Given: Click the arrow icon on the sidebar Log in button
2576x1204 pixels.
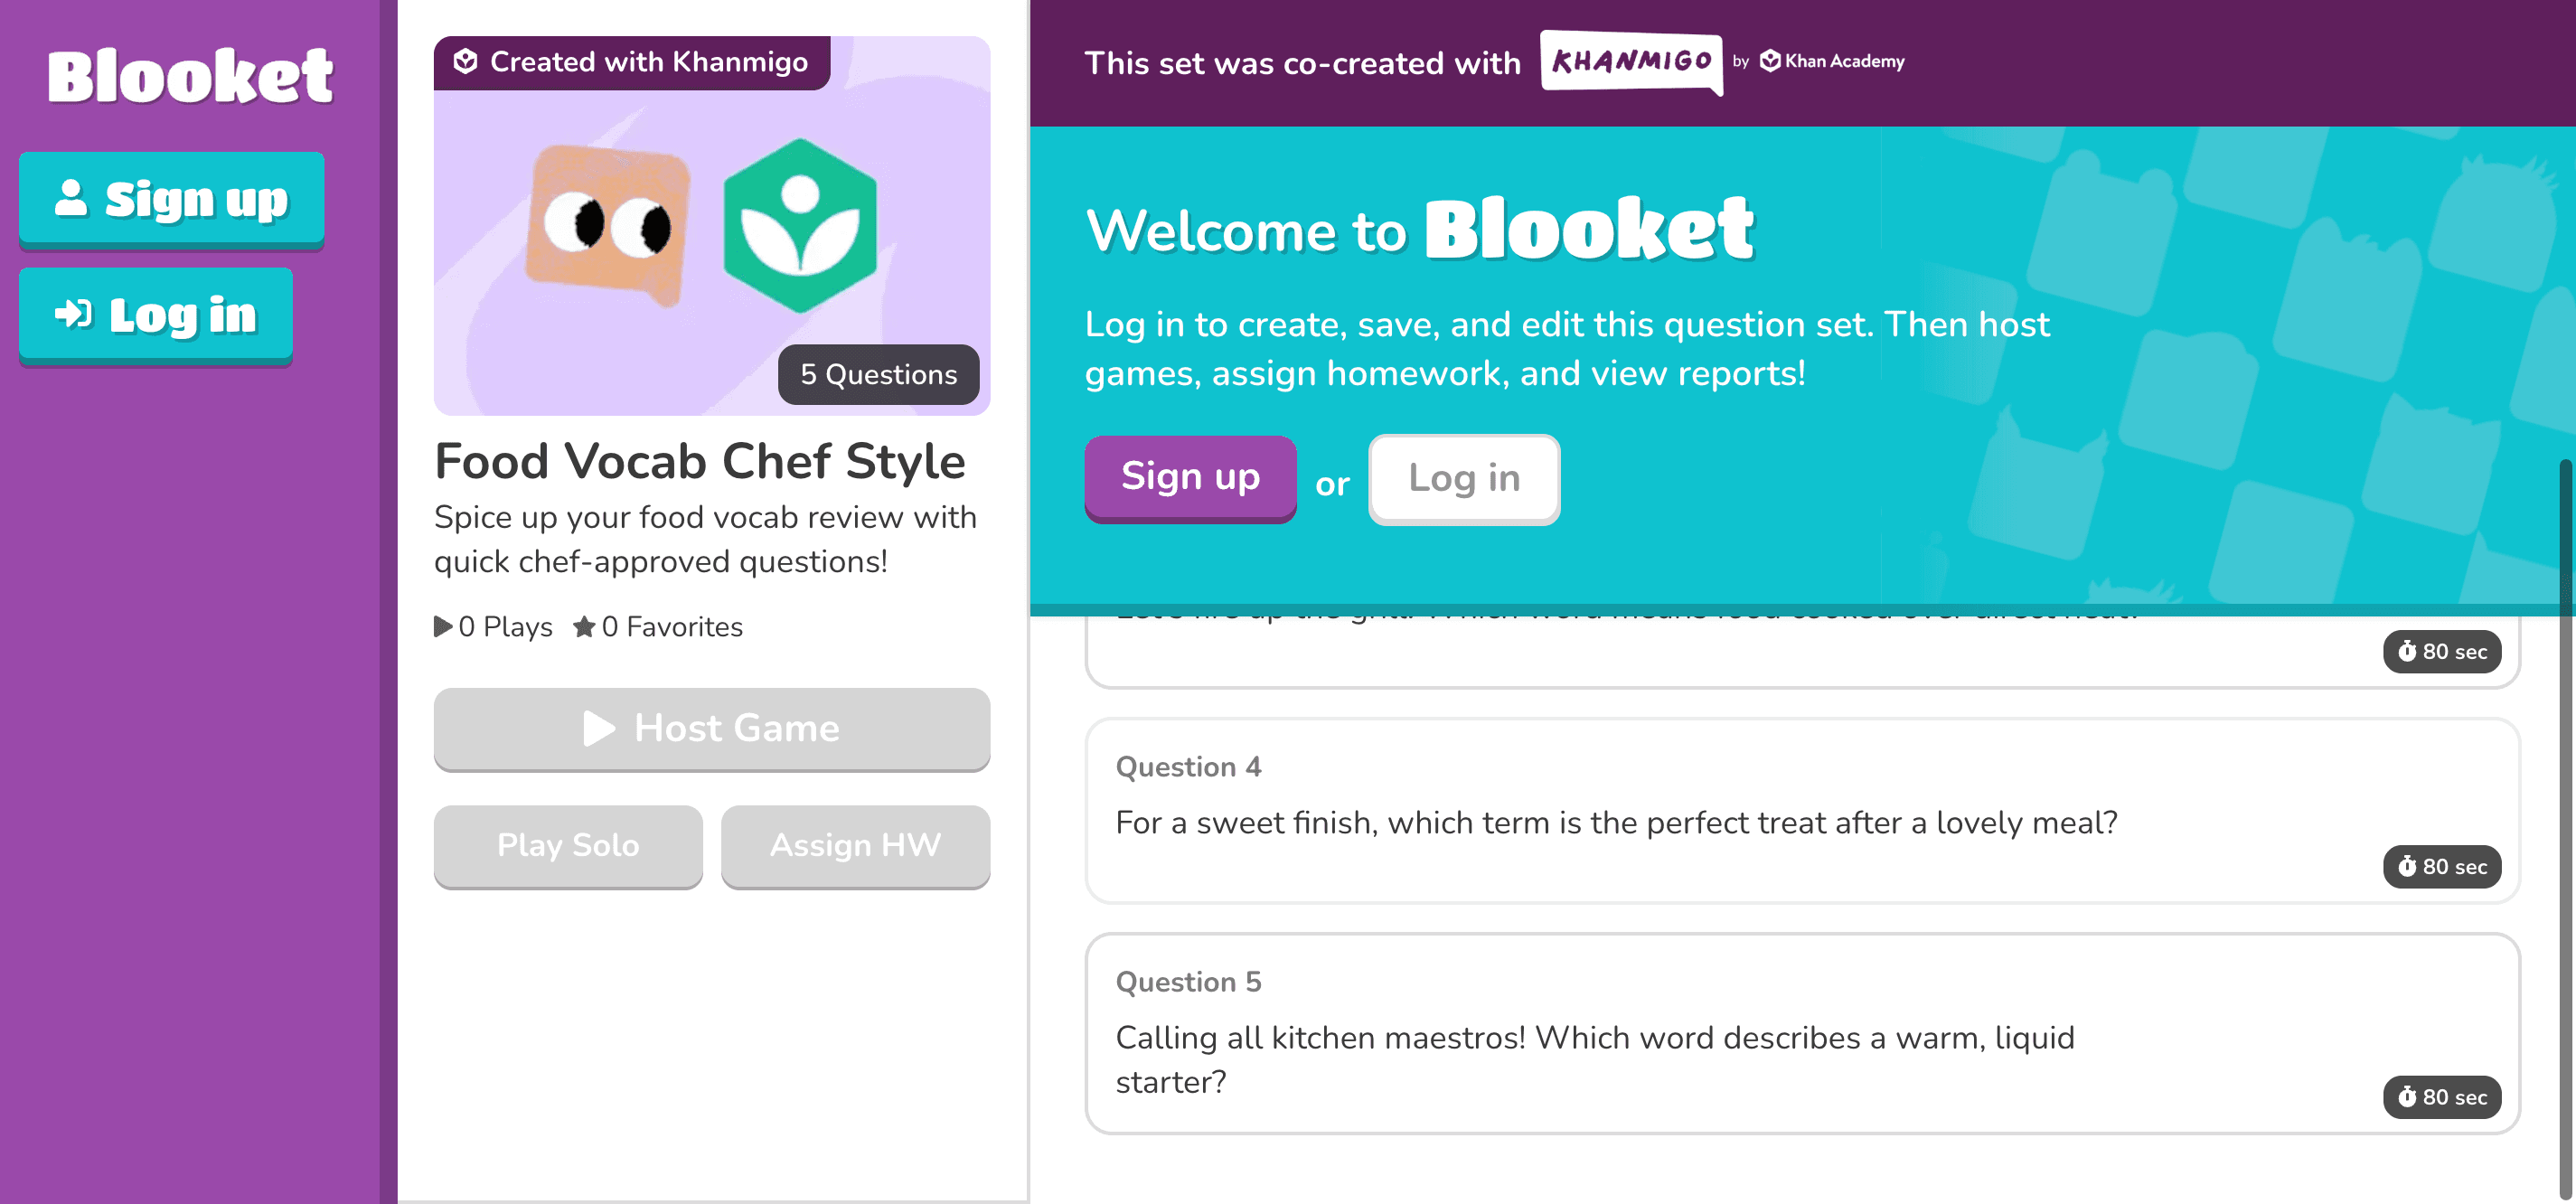Looking at the screenshot, I should point(73,314).
